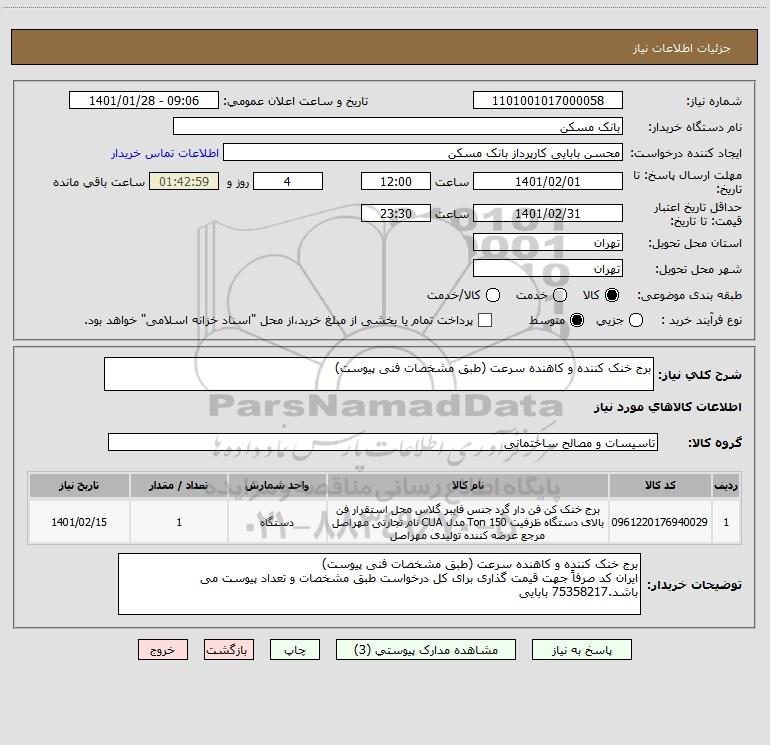Choose متوسط purchase process type
Screen dimensions: 770x745
click(577, 320)
